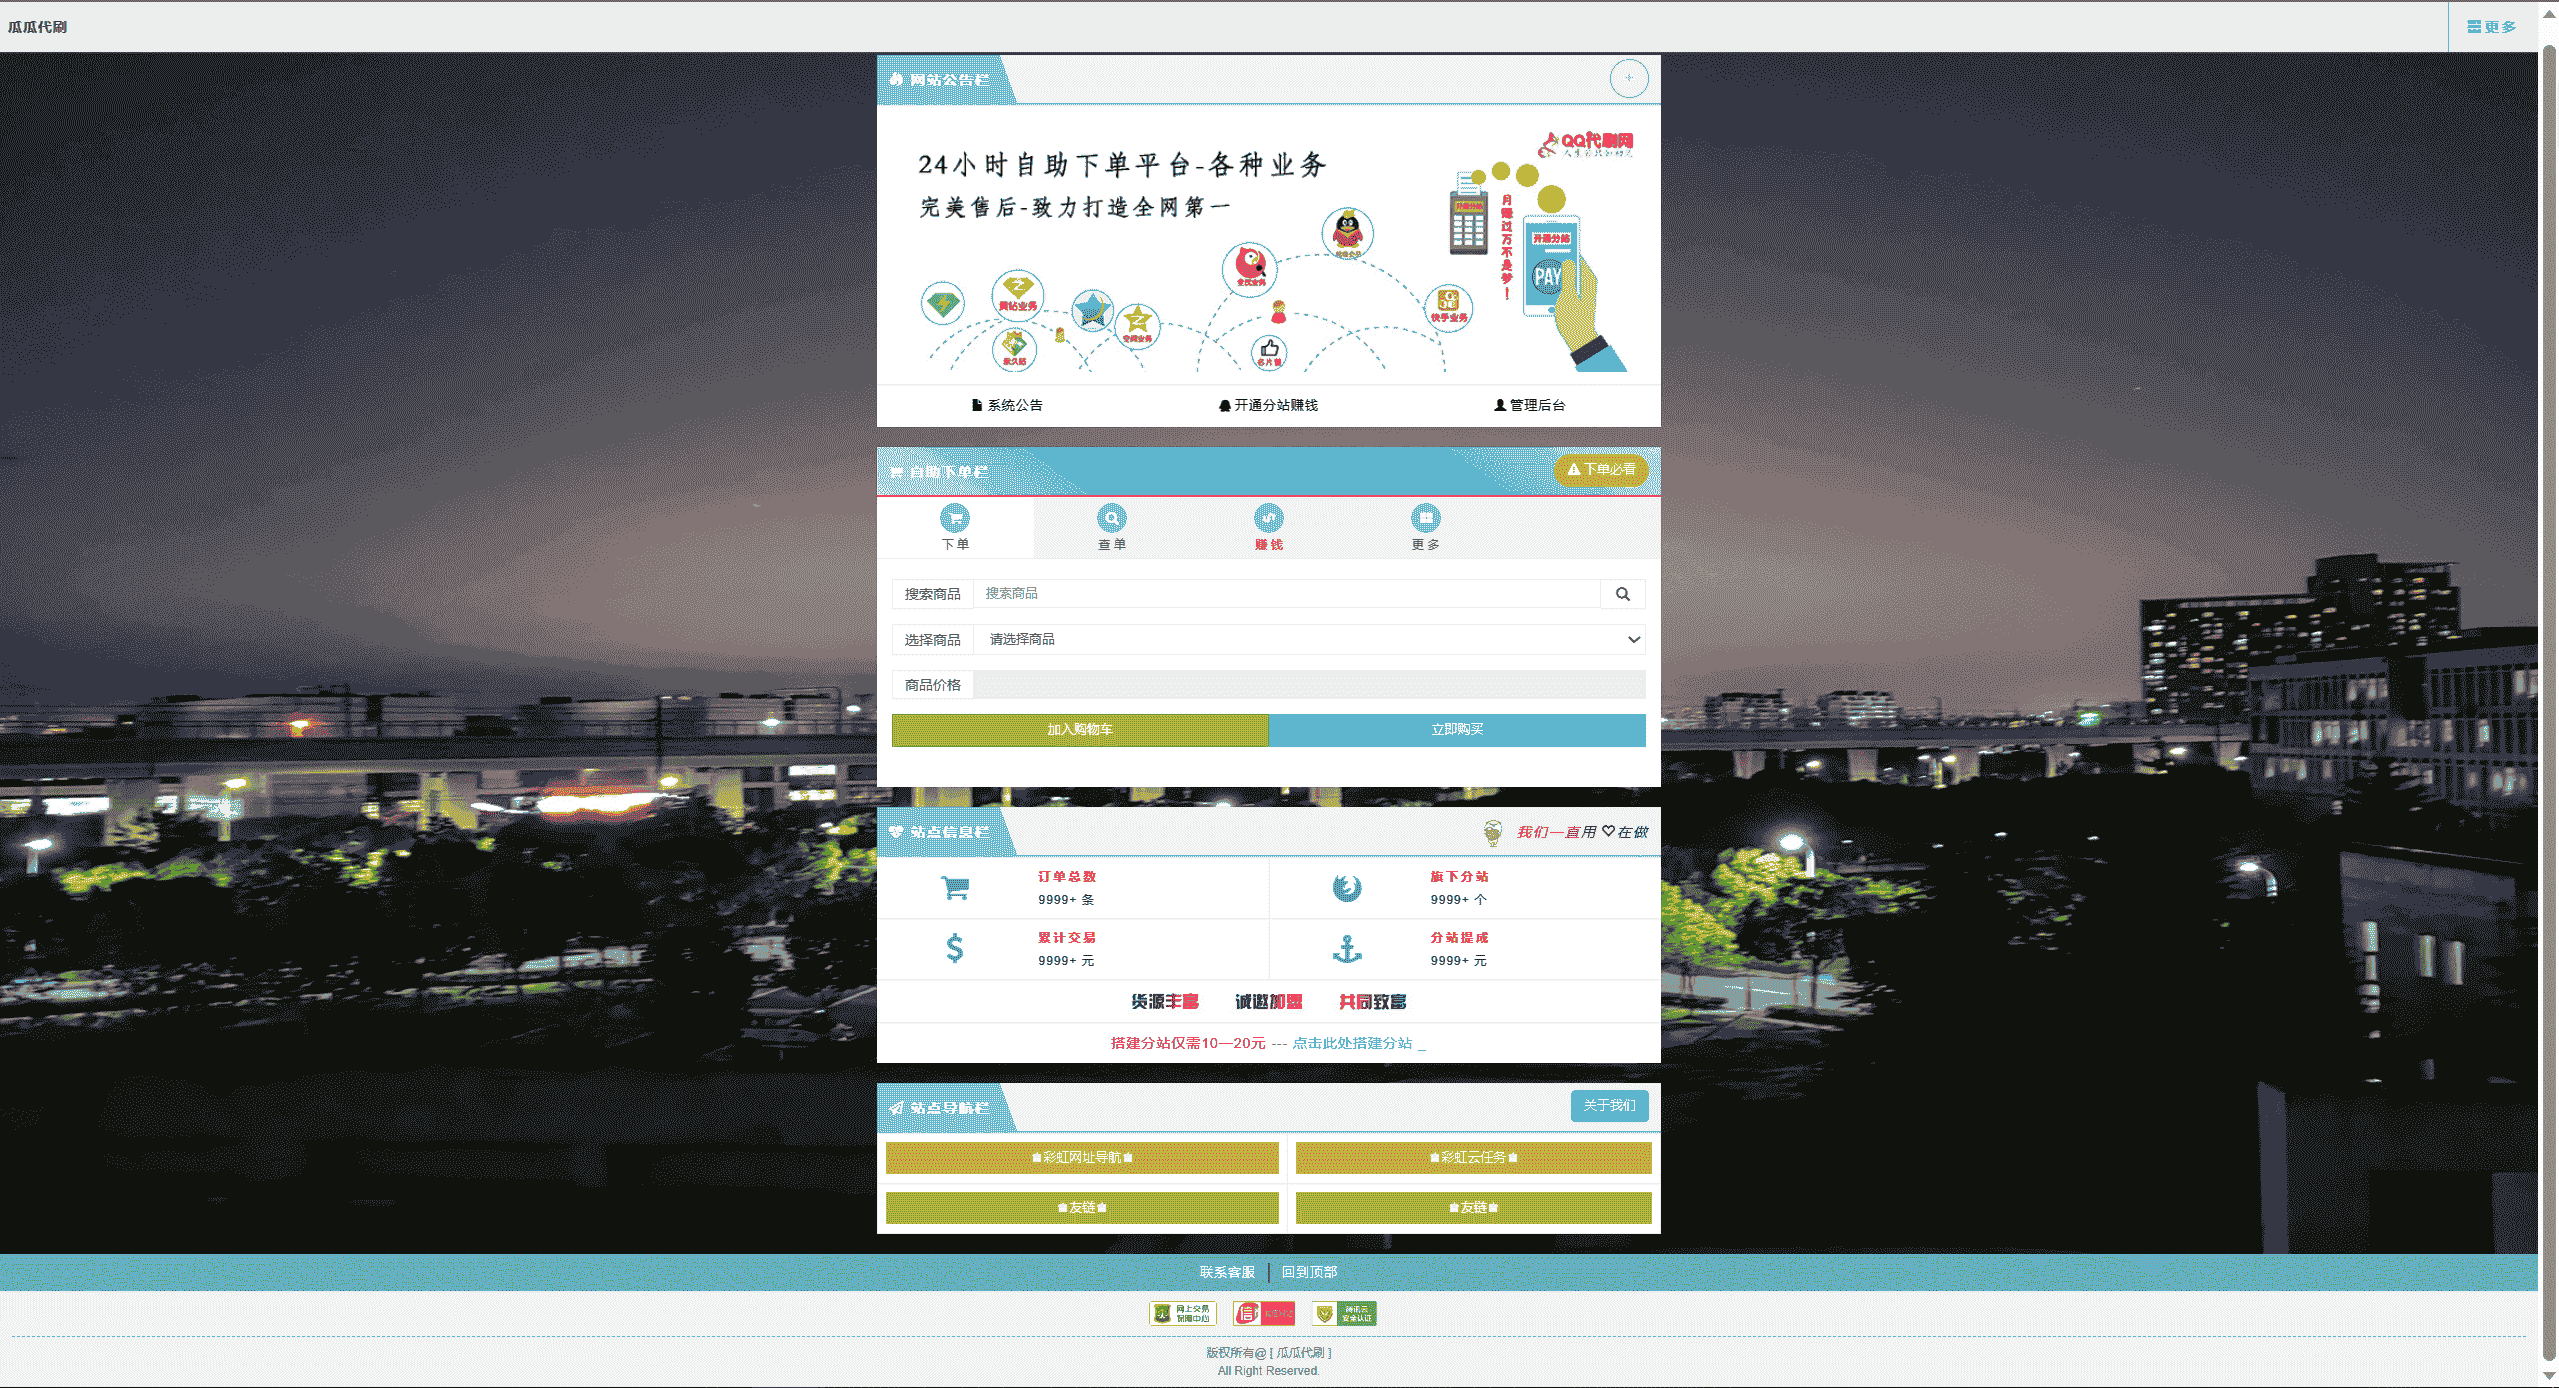Click the circular plus icon in announcement header
The image size is (2559, 1388).
point(1628,78)
